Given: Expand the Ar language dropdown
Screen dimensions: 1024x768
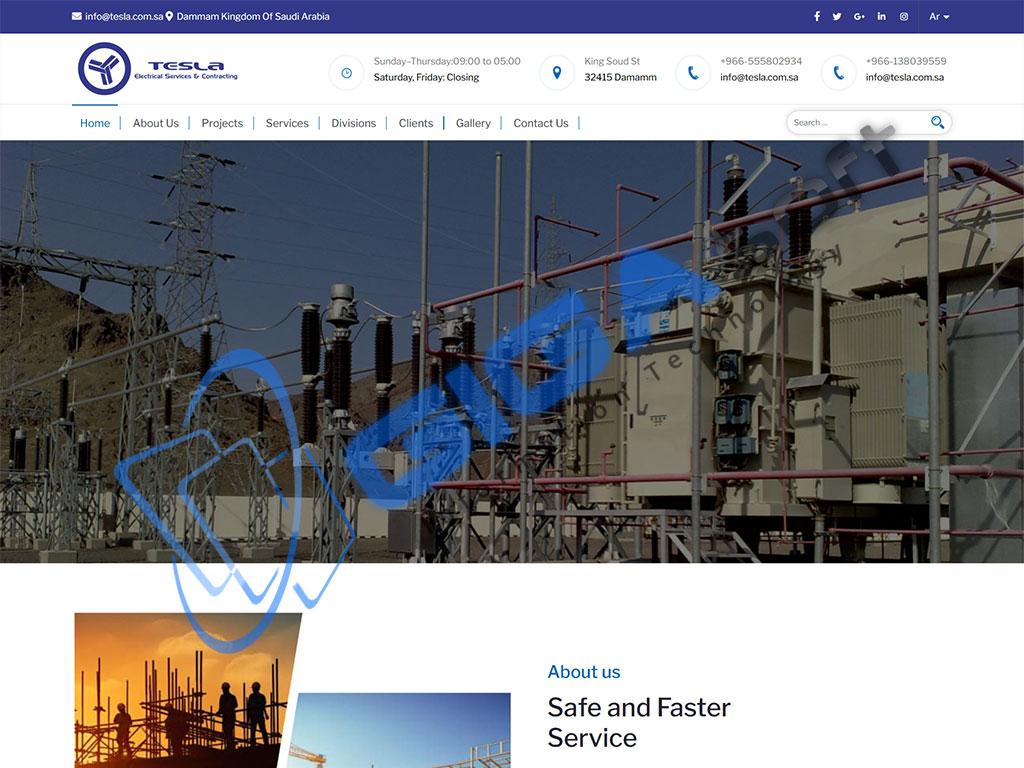Looking at the screenshot, I should pyautogui.click(x=939, y=17).
